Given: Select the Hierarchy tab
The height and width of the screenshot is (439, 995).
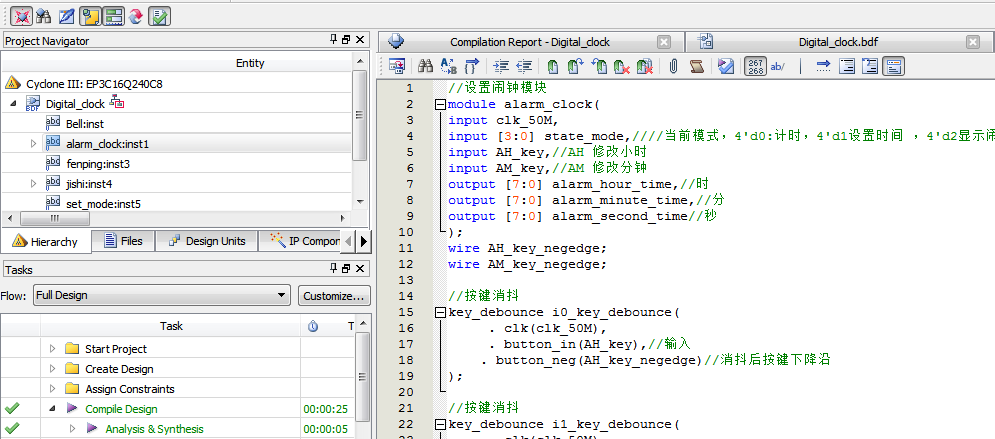Looking at the screenshot, I should click(46, 242).
